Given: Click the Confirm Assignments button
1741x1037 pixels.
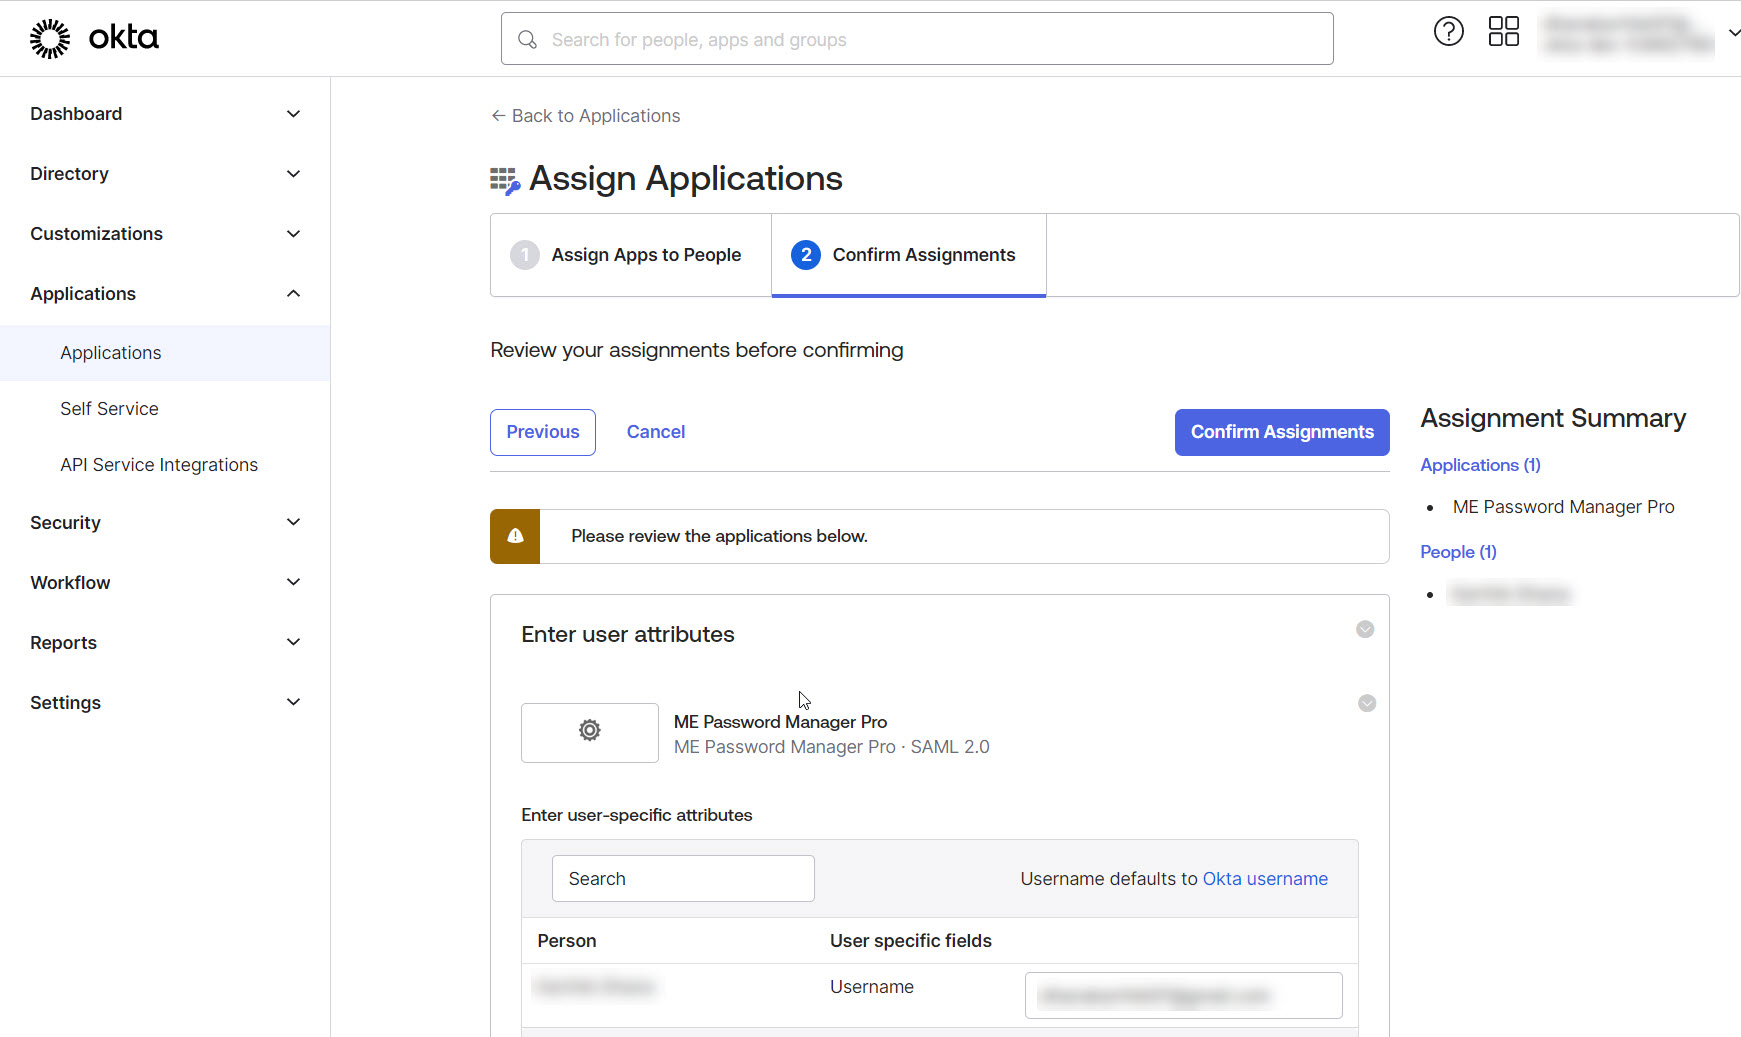Looking at the screenshot, I should click(1282, 432).
